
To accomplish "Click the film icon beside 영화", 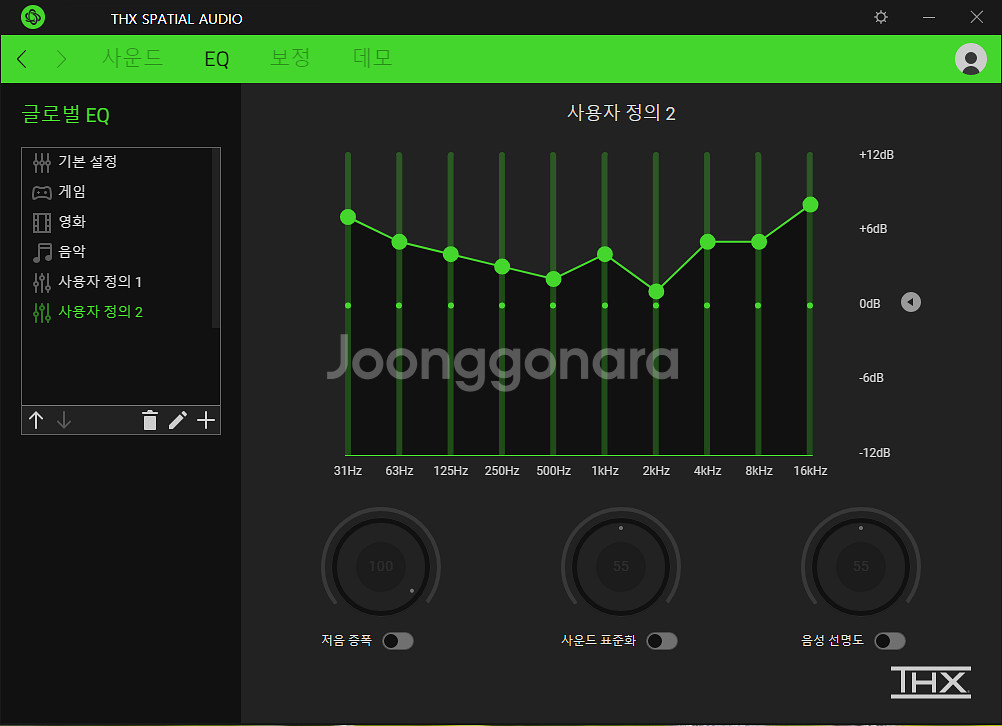I will 42,222.
